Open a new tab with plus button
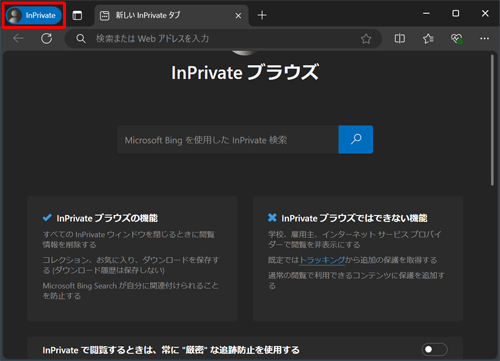 pyautogui.click(x=262, y=15)
